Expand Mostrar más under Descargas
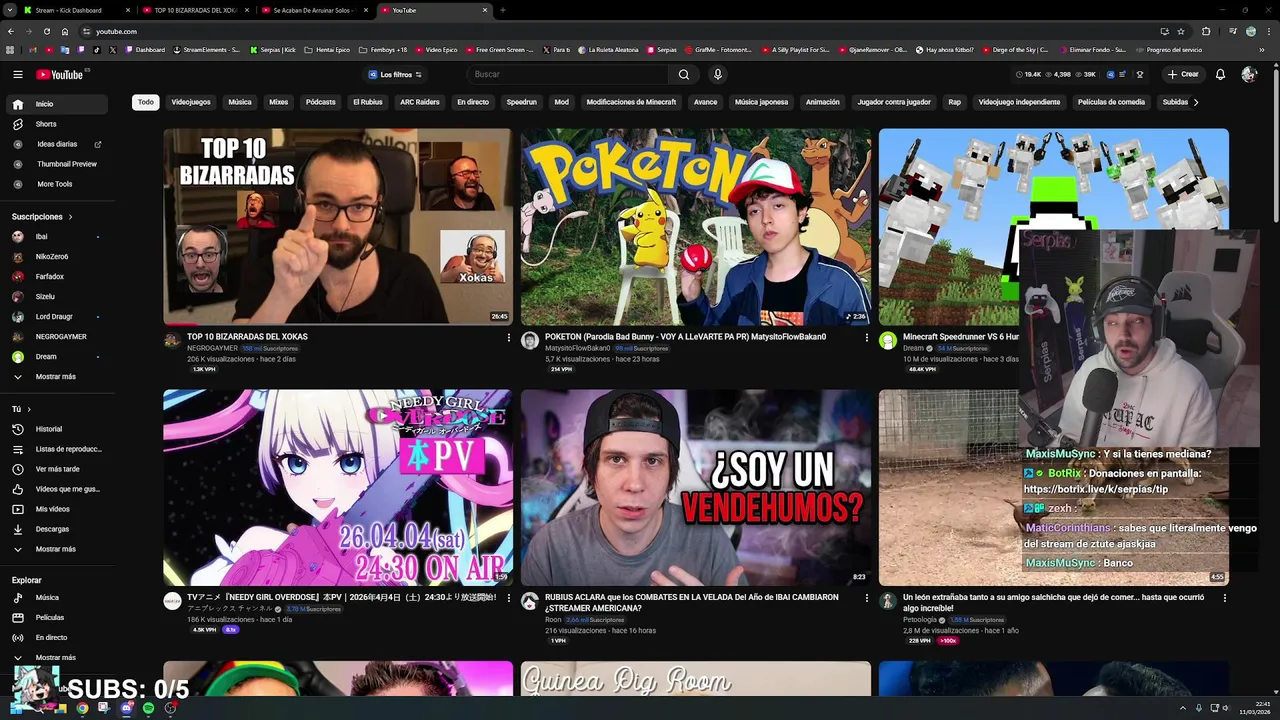The image size is (1280, 720). click(x=56, y=549)
